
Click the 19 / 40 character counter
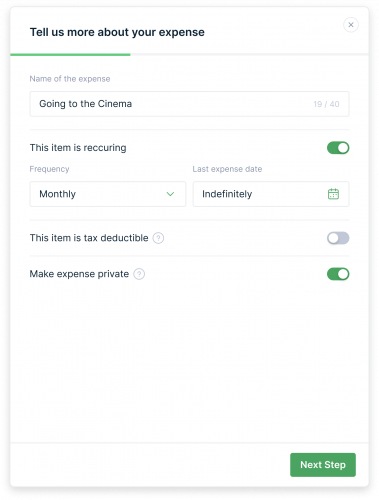pos(326,104)
